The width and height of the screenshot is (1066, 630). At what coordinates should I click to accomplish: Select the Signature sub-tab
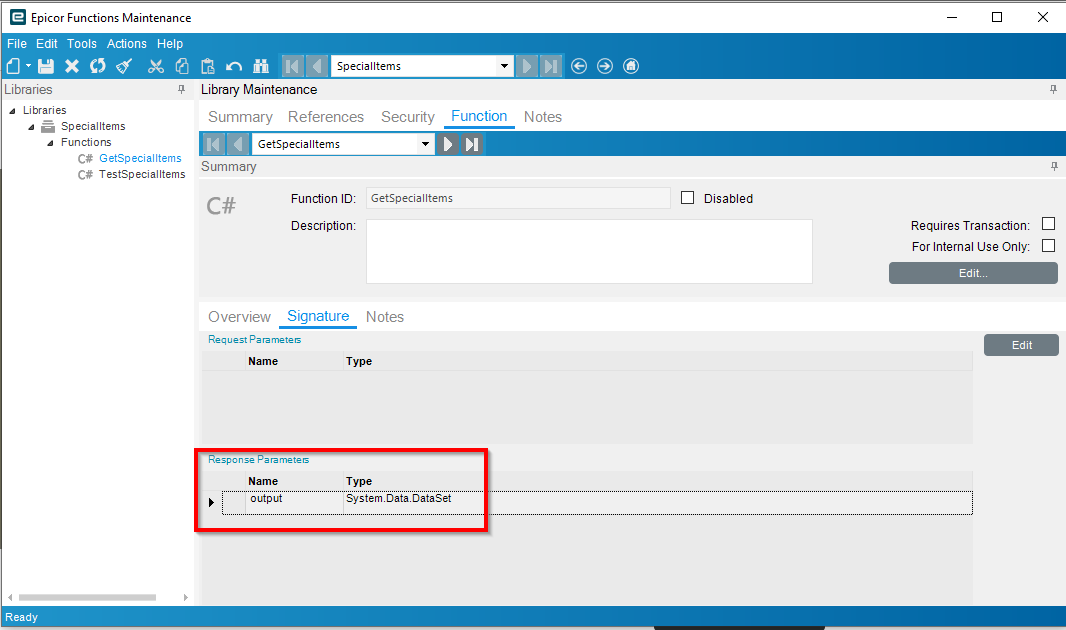tap(318, 316)
